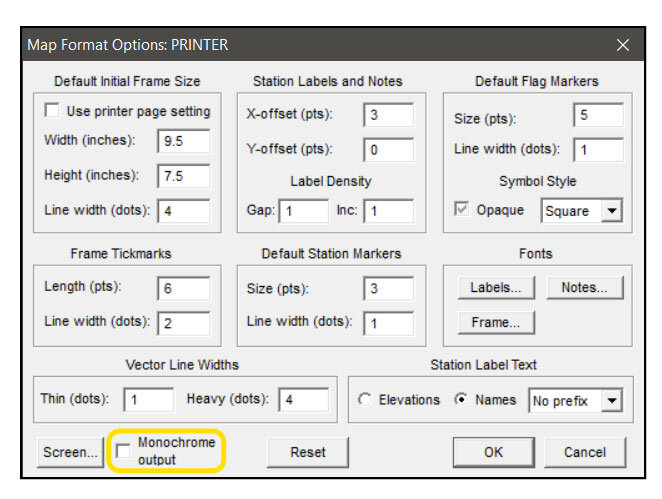Enable Use printer page setting checkbox
This screenshot has height=499, width=662.
pyautogui.click(x=52, y=111)
